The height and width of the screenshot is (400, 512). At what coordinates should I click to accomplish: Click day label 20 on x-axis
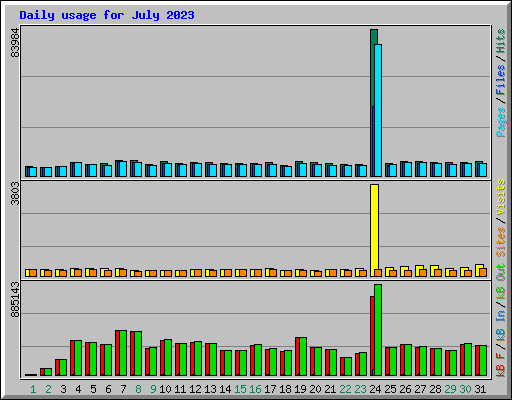click(x=315, y=389)
